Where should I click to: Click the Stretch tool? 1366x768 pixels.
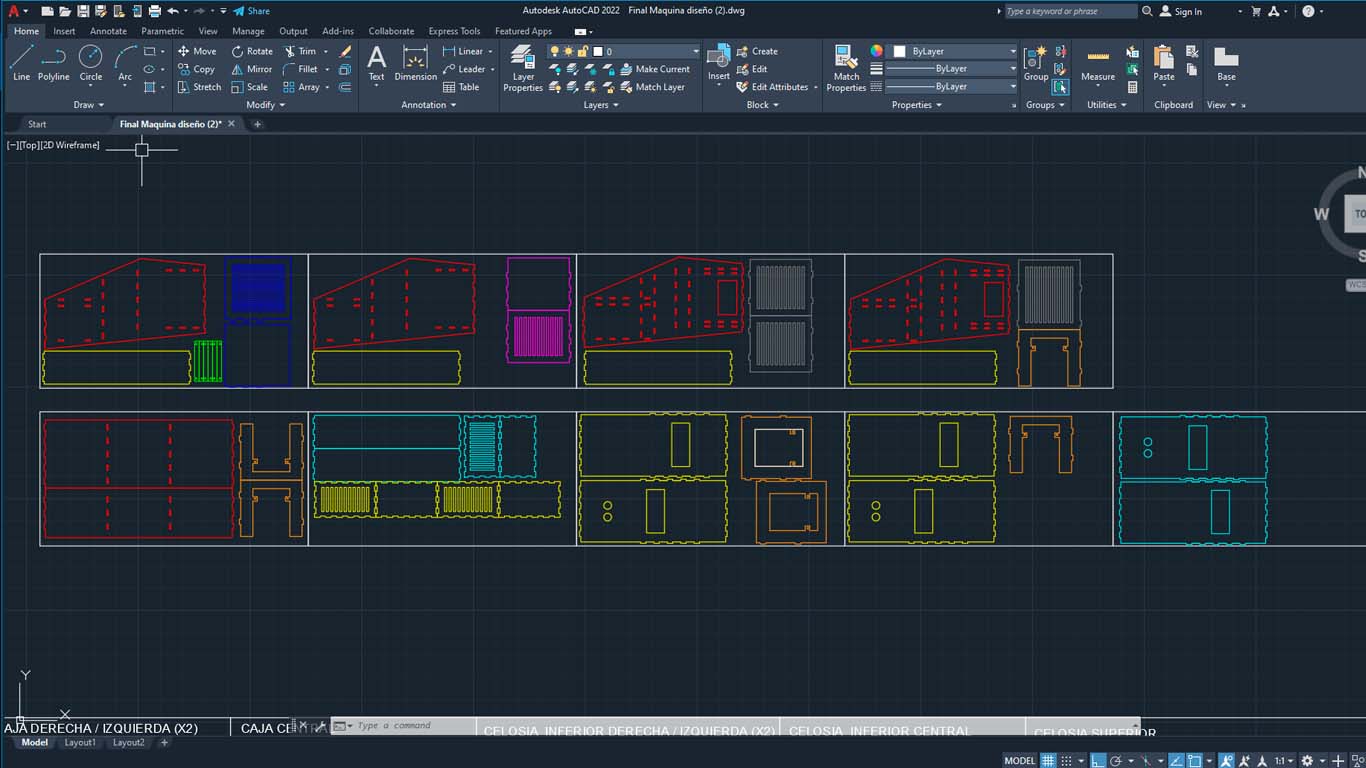[x=199, y=87]
